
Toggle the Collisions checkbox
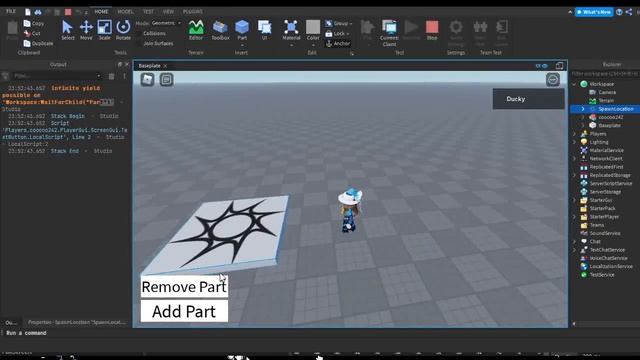tap(140, 33)
